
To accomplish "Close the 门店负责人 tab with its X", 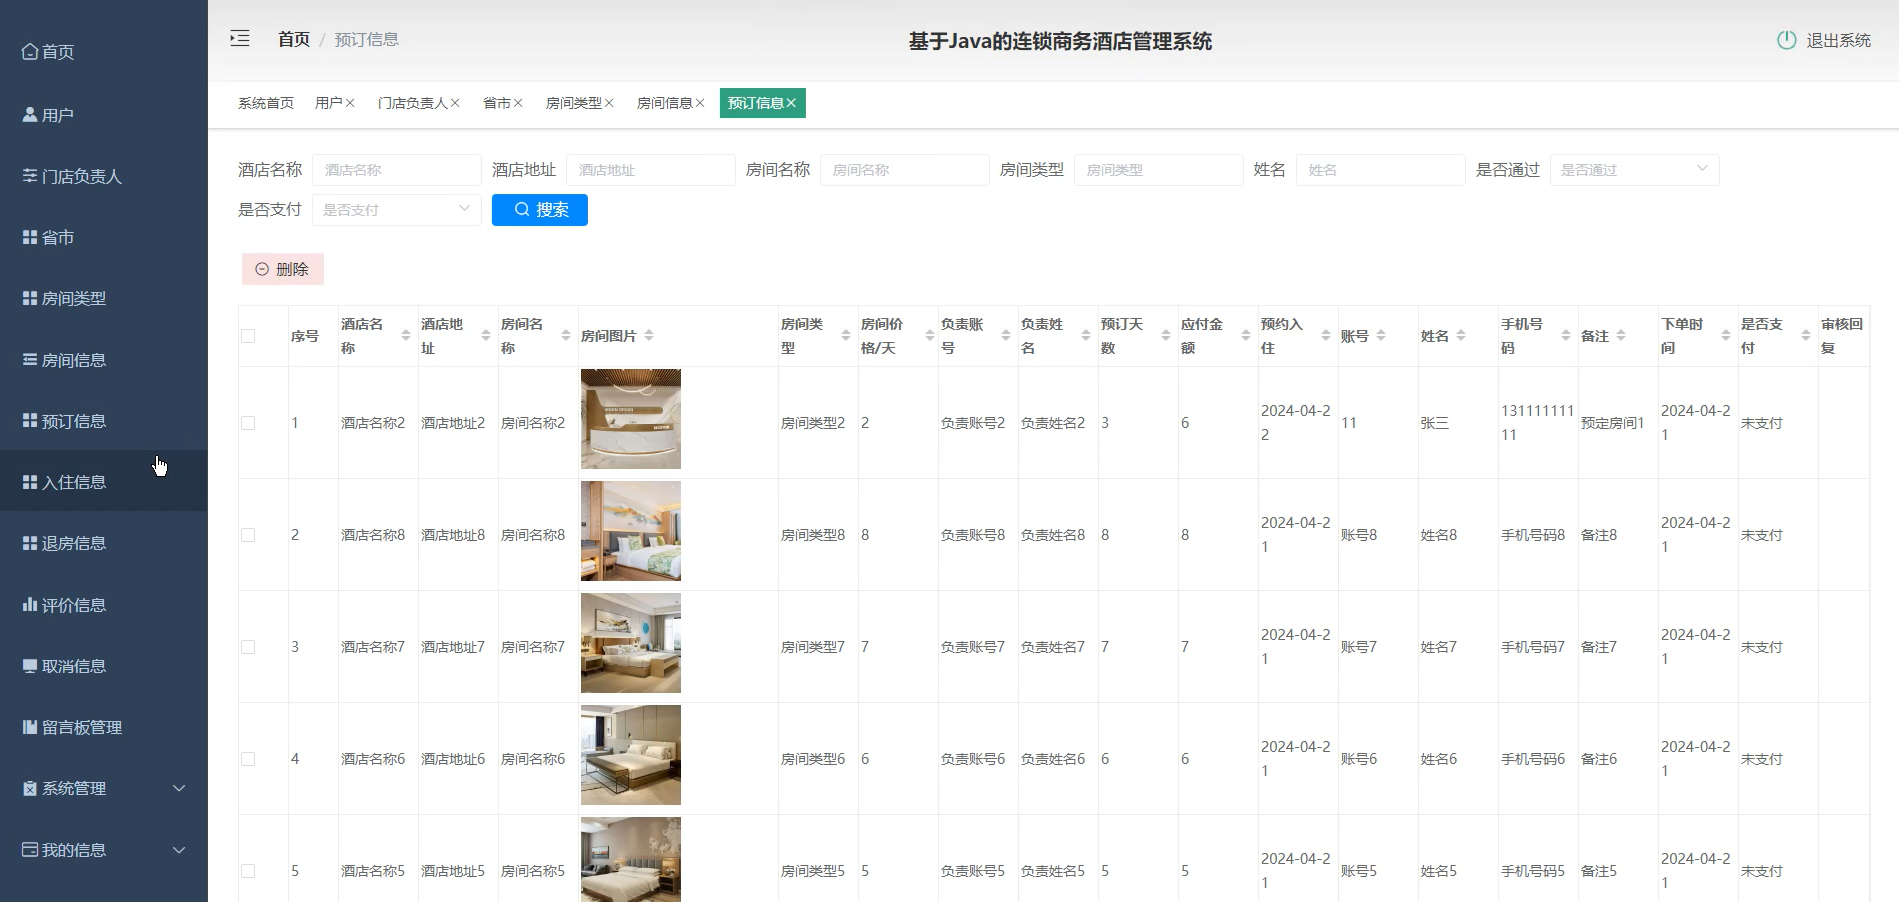I will [455, 103].
